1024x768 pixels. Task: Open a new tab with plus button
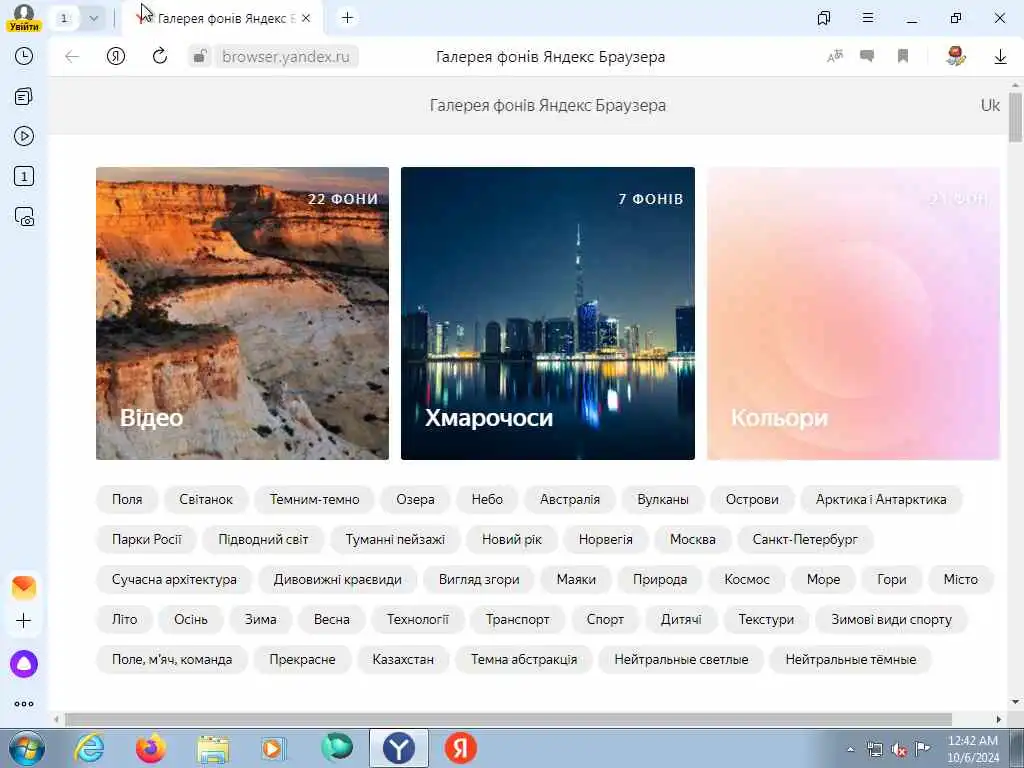[x=347, y=18]
